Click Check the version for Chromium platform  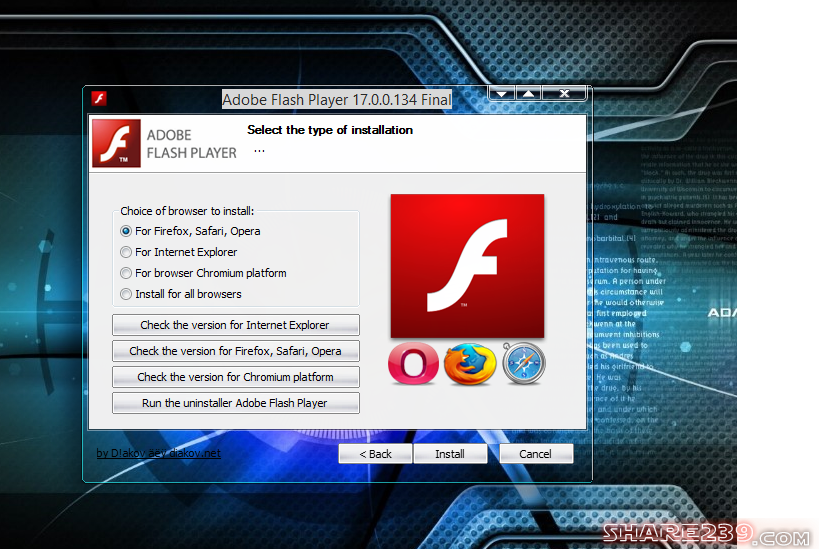tap(236, 377)
